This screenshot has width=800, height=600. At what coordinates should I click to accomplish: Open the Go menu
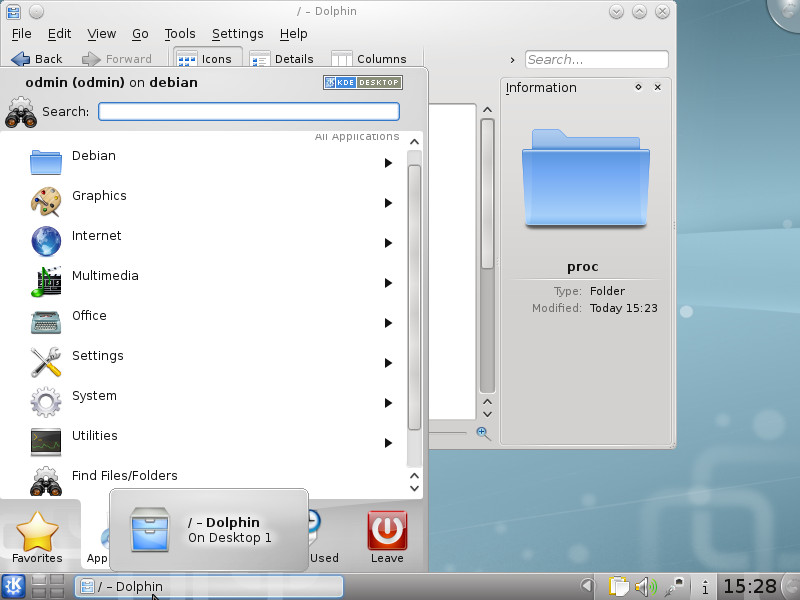[140, 34]
